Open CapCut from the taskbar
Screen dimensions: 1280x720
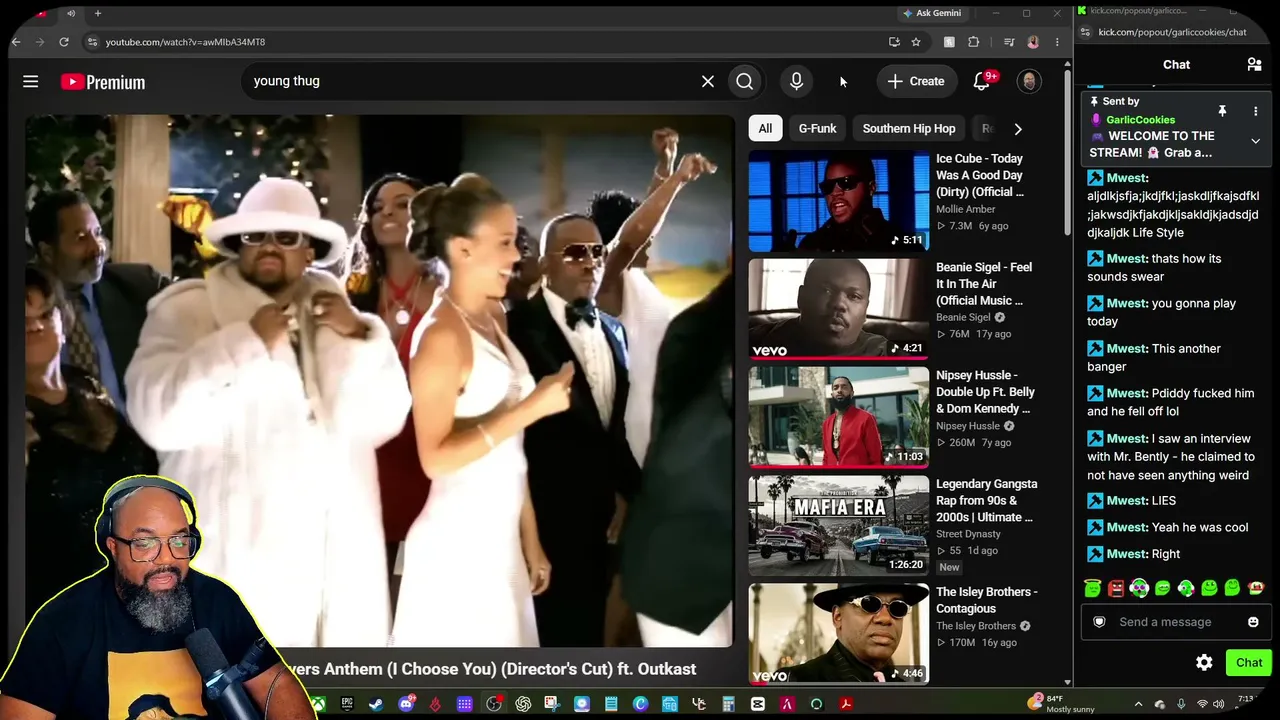click(x=758, y=704)
